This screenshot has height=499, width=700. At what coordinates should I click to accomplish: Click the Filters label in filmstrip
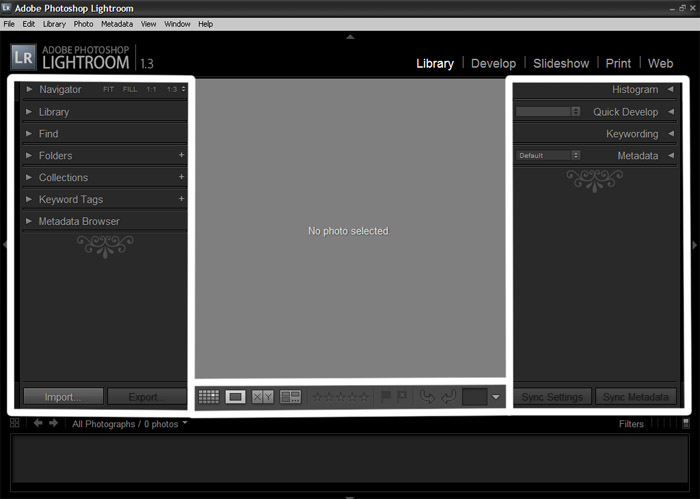(x=631, y=424)
